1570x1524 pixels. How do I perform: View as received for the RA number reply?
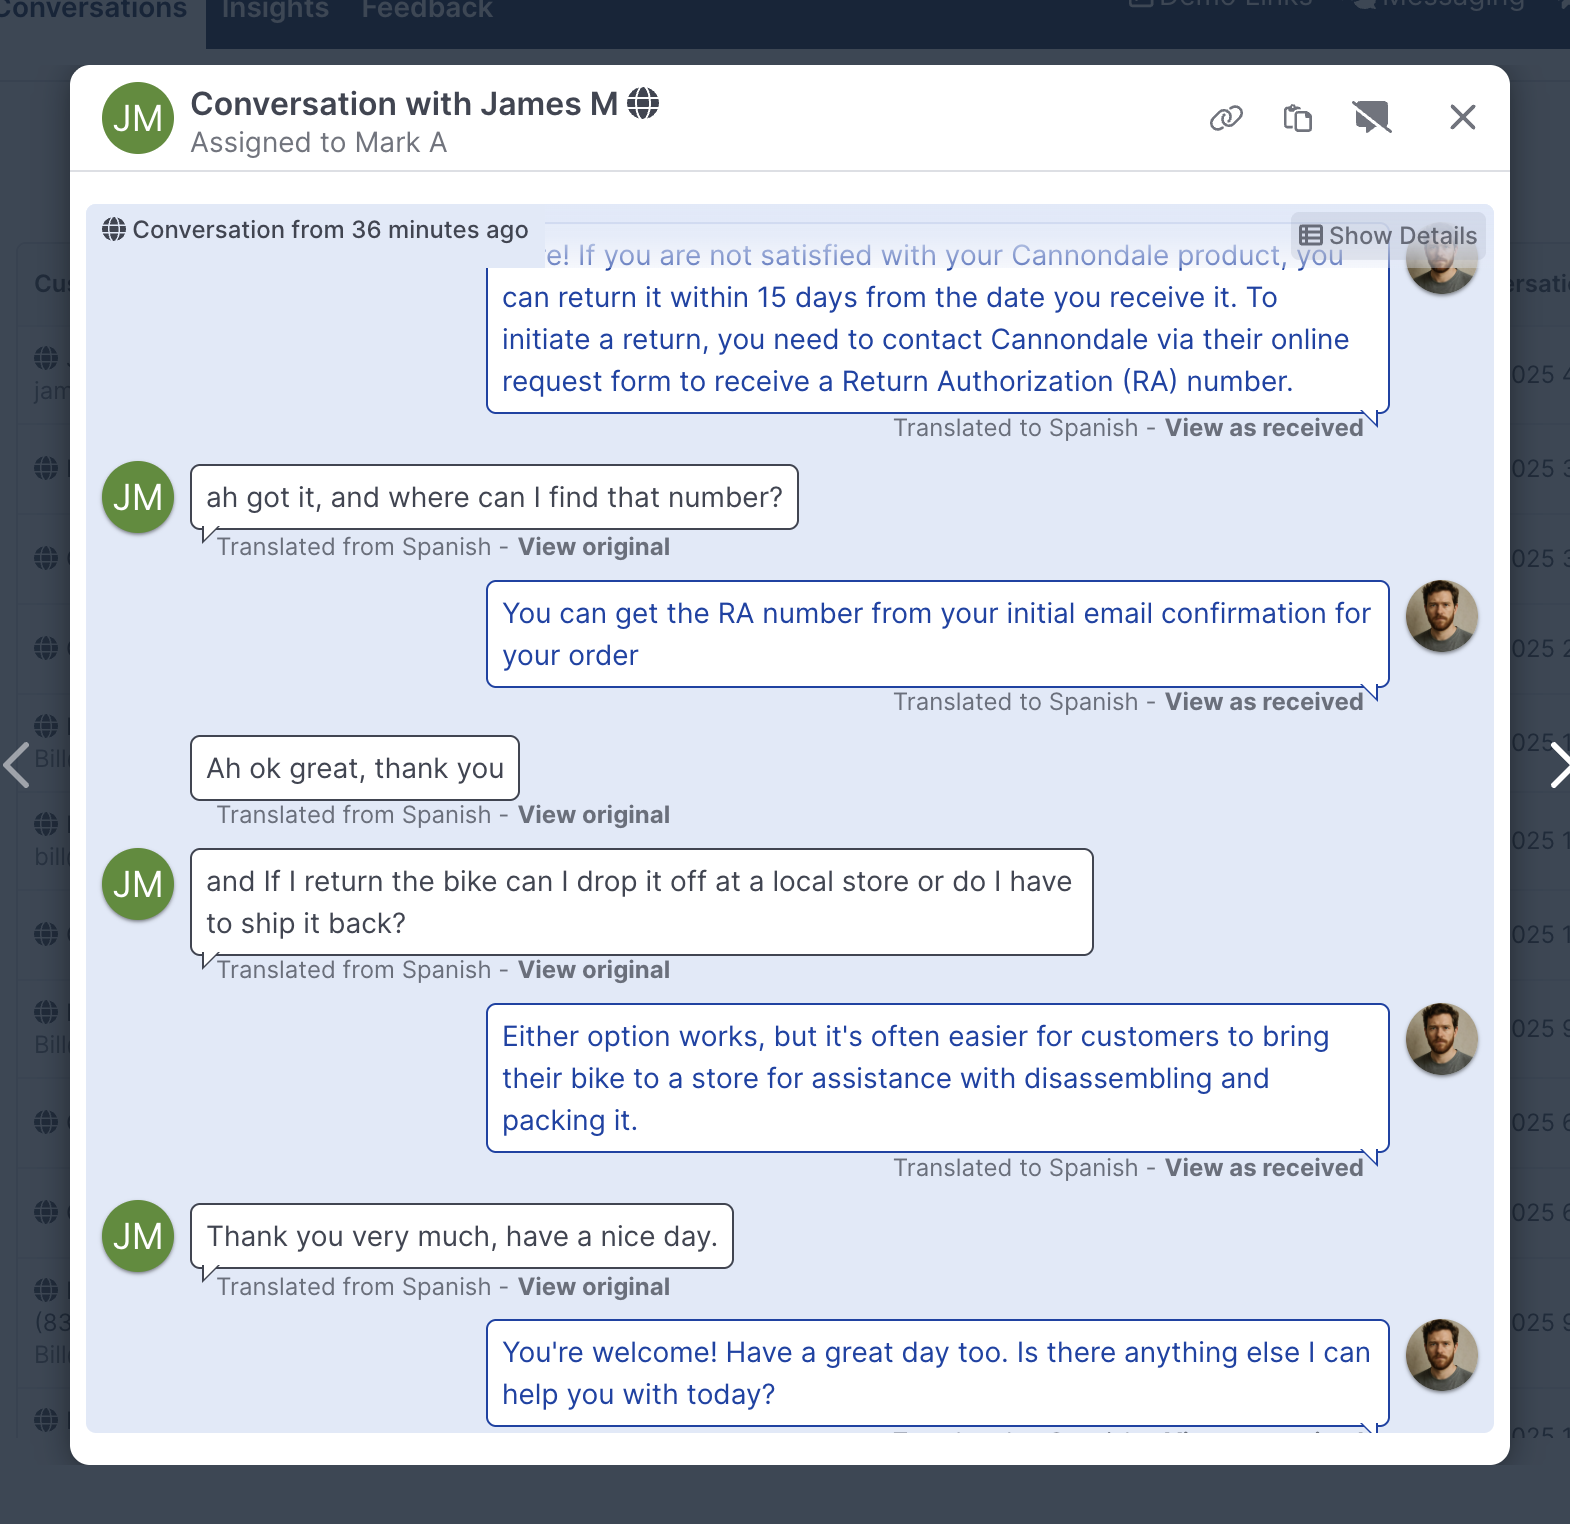pos(1264,702)
